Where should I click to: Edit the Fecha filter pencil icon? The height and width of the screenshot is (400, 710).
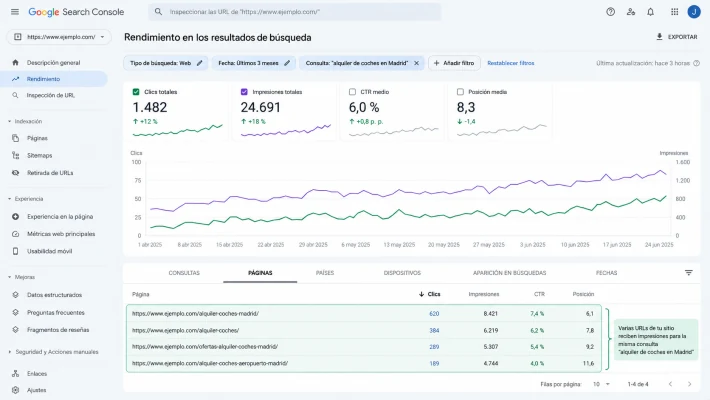point(287,63)
